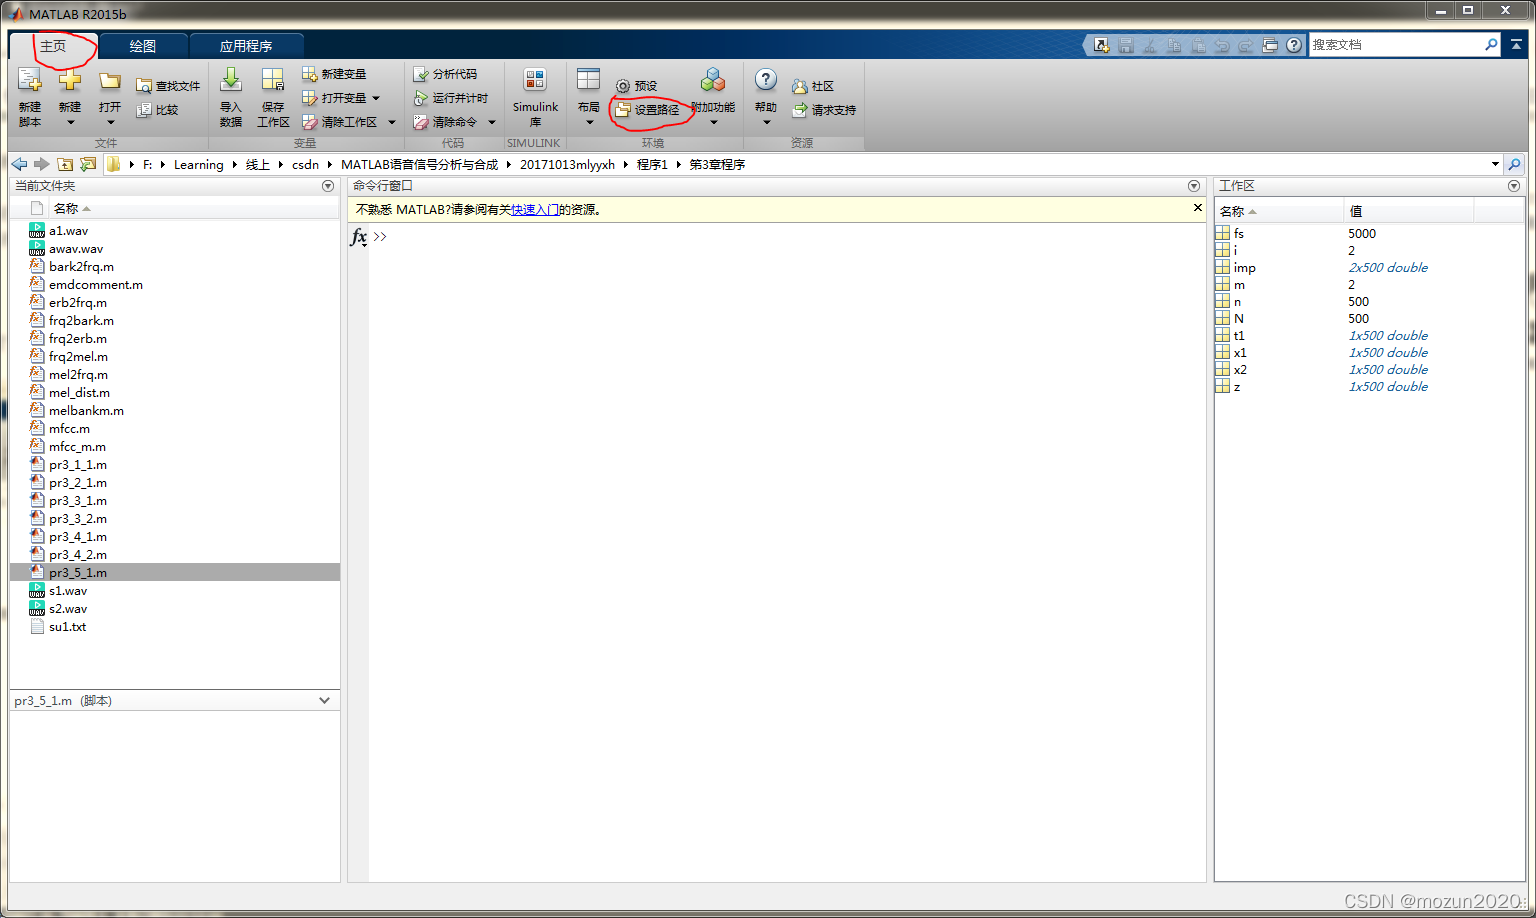Click the New (新建) plus icon
This screenshot has height=918, width=1536.
70,81
